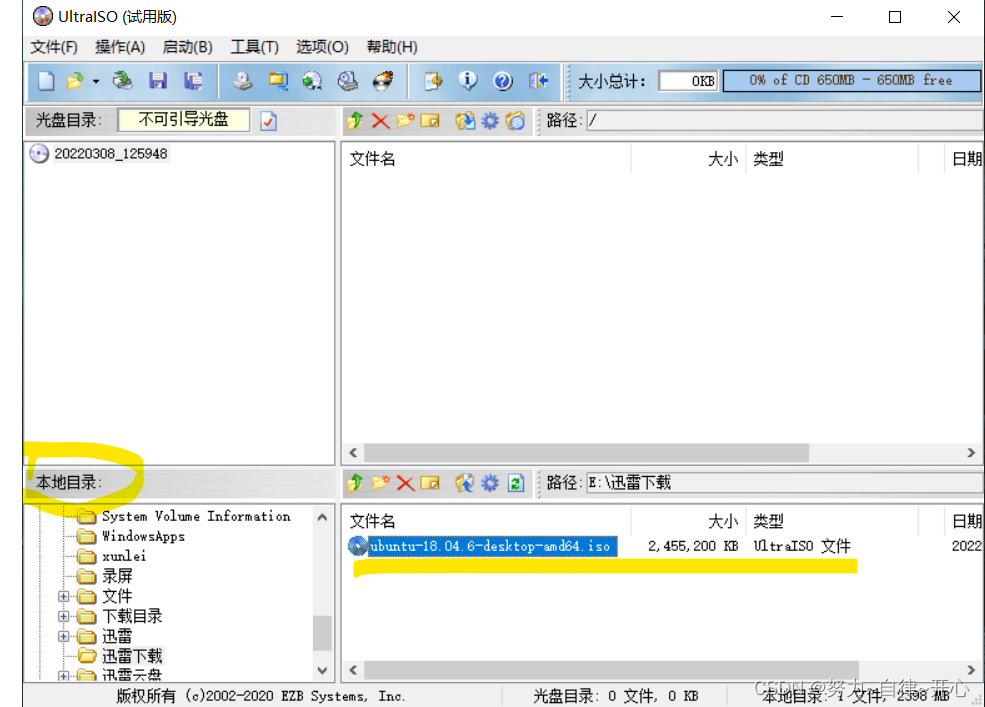Click the info bubble icon in toolbar

pos(467,81)
